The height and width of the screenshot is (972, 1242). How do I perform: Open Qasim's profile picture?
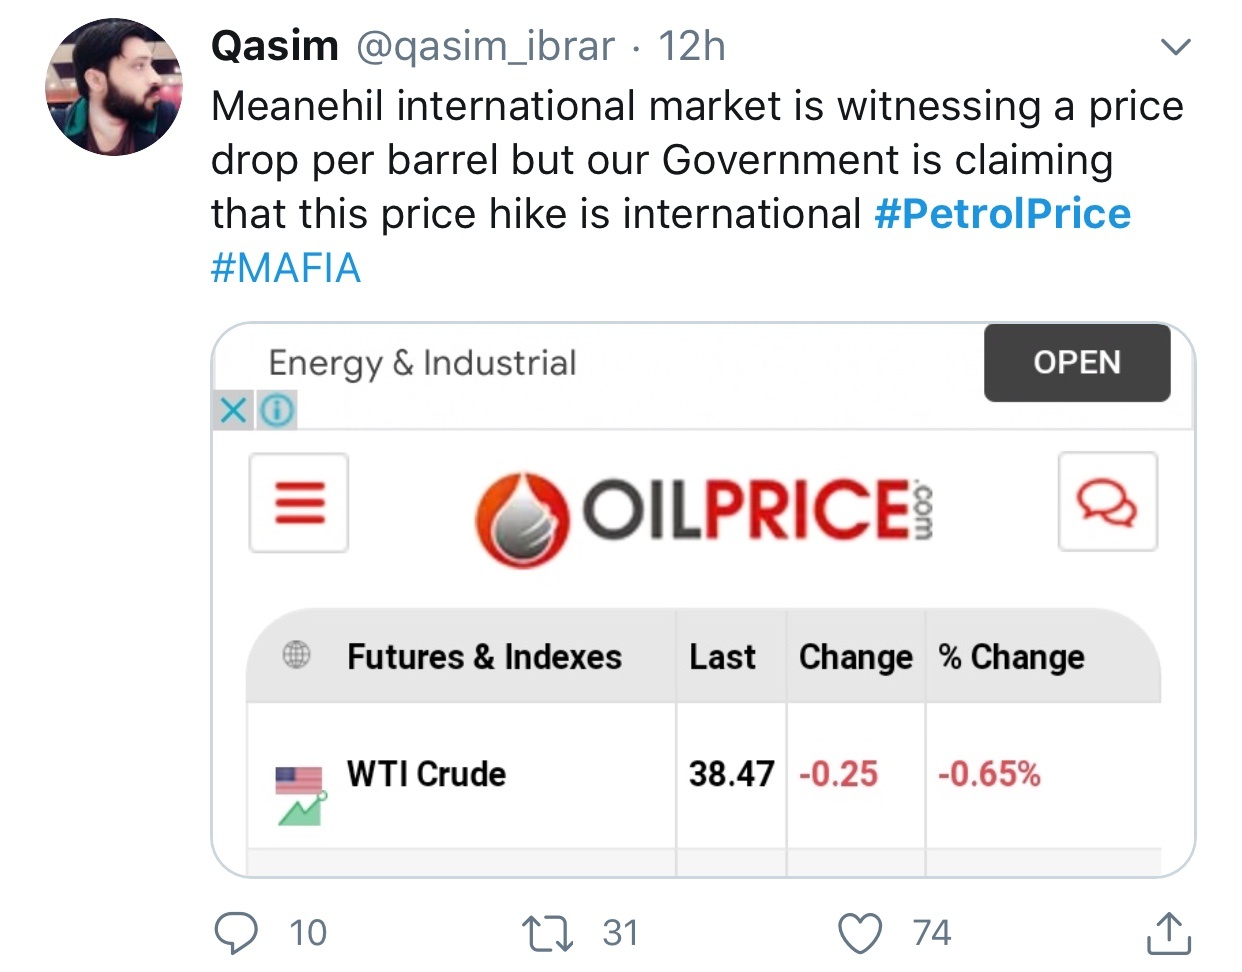point(113,87)
